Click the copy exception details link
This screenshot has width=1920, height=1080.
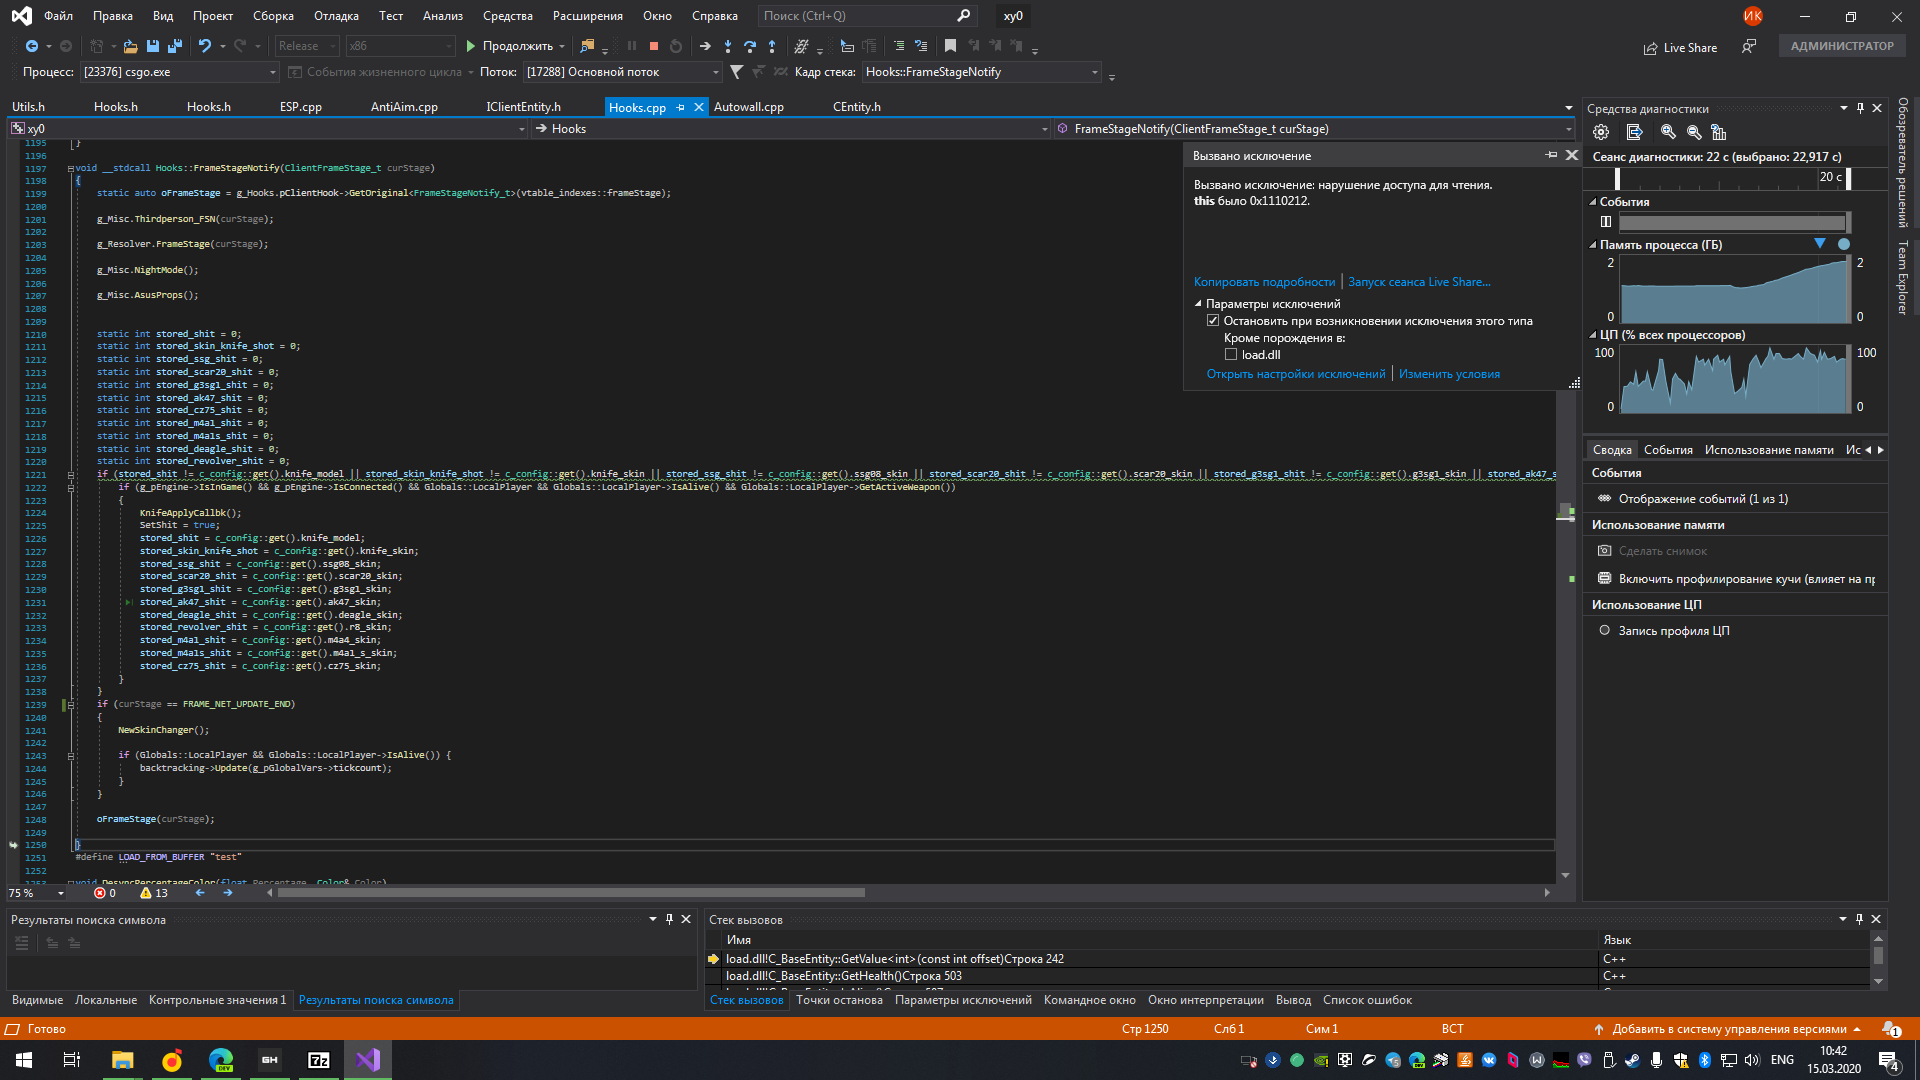(1264, 282)
